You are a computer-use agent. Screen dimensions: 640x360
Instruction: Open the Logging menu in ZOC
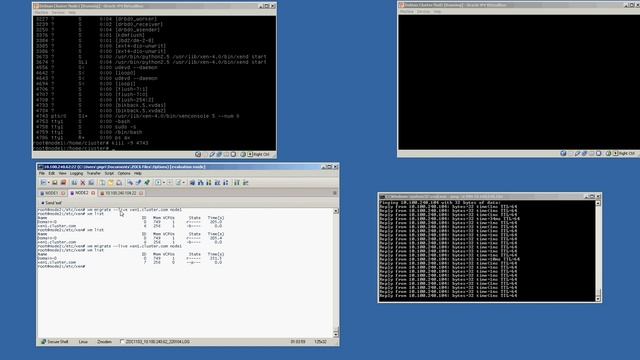[x=76, y=173]
